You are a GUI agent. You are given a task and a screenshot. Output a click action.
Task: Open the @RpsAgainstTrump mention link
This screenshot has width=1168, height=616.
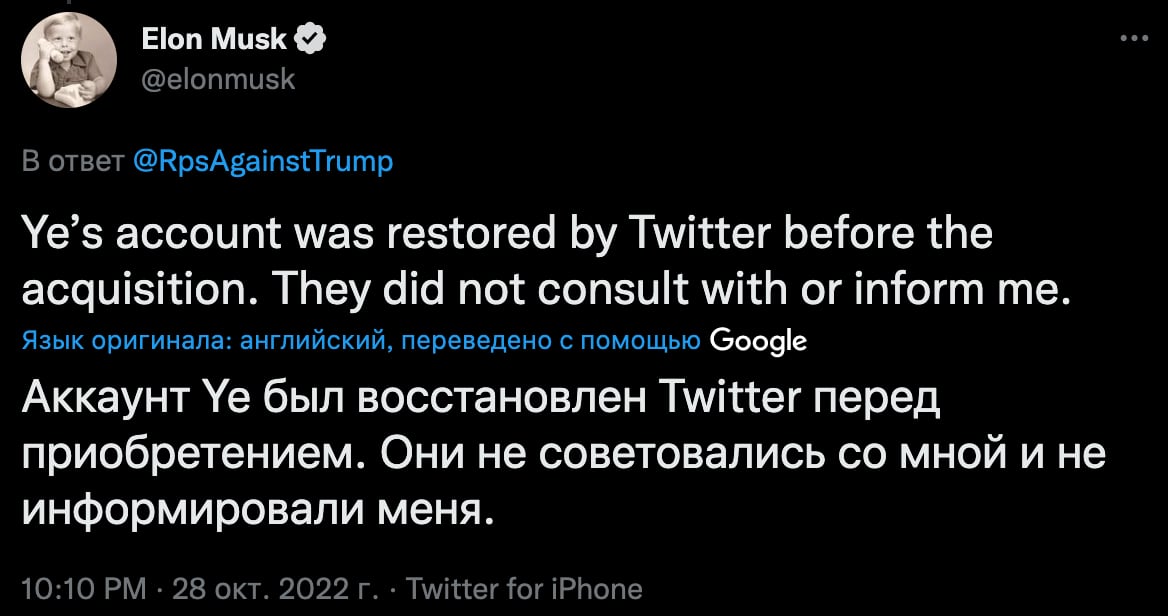coord(263,161)
